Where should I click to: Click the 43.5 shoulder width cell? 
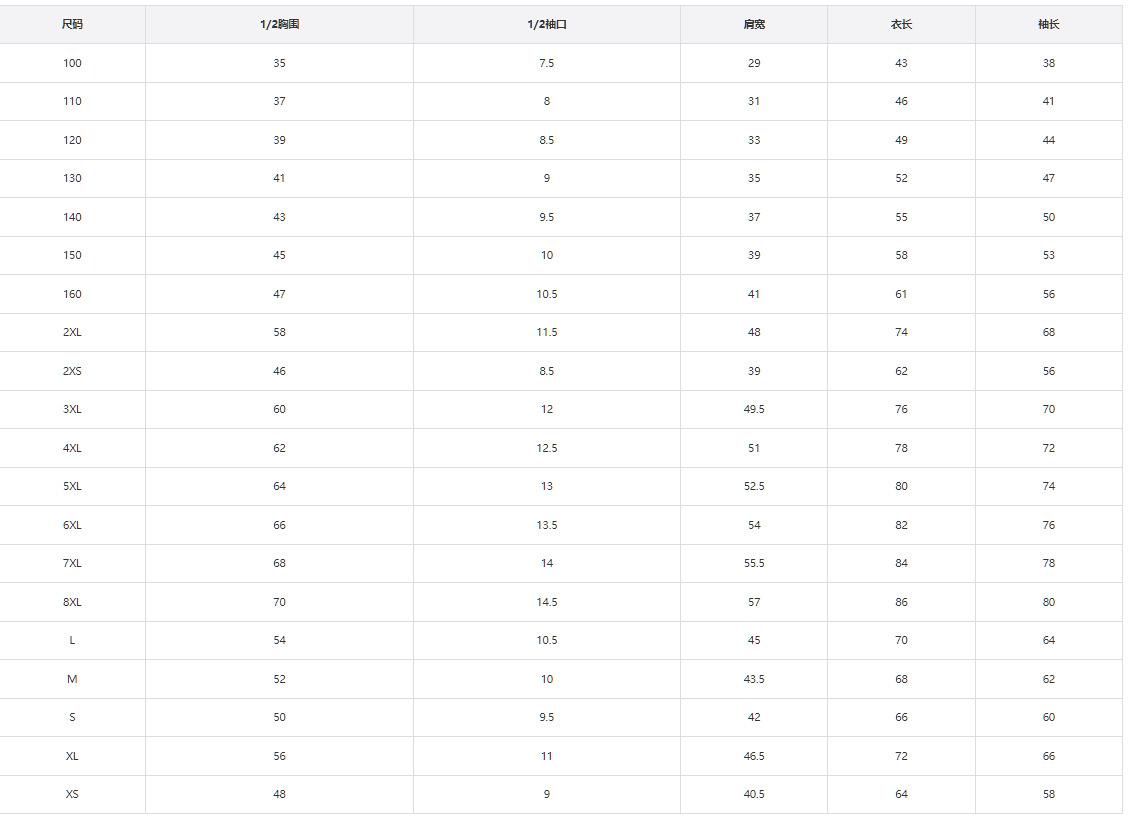[754, 679]
